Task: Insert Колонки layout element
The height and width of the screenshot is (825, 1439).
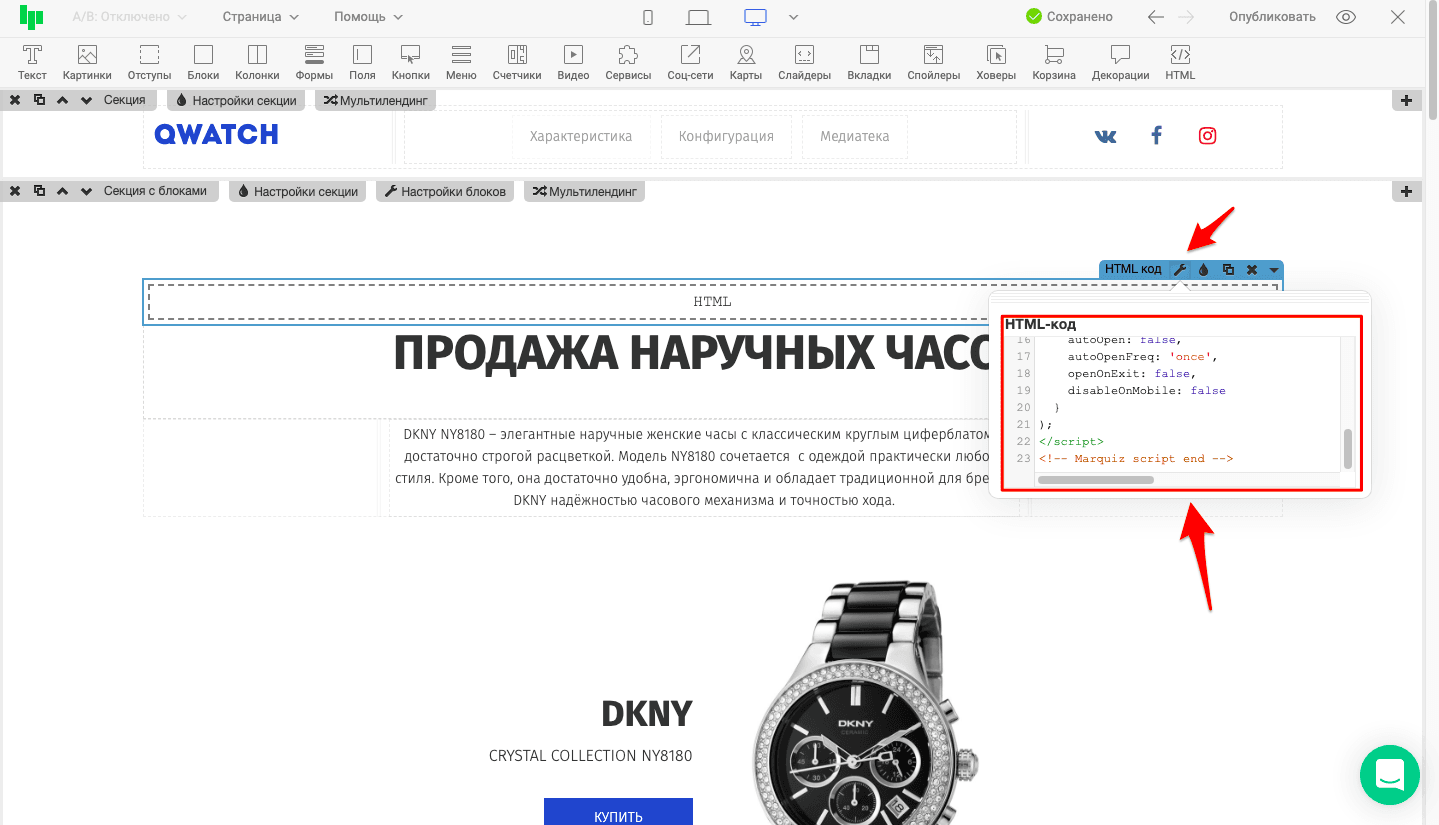Action: (x=257, y=62)
